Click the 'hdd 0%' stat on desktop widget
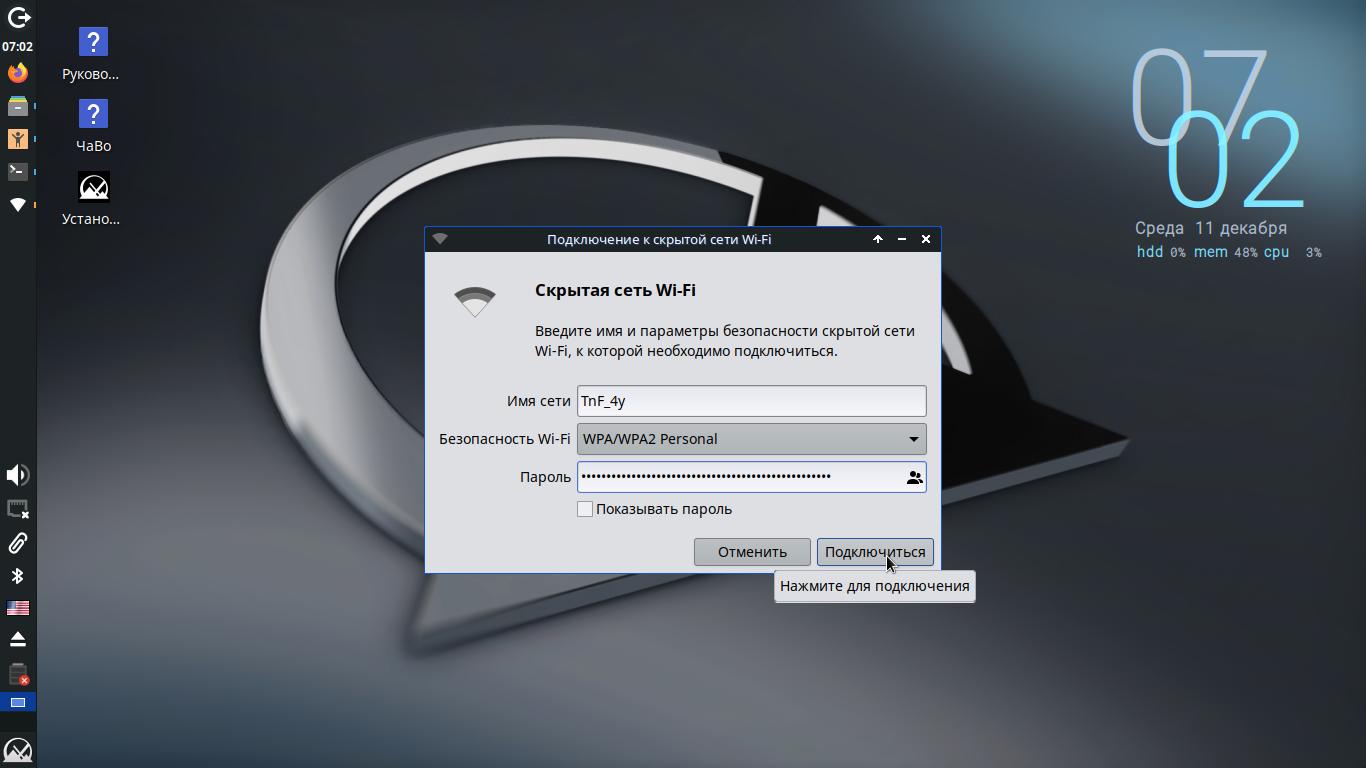The image size is (1366, 768). coord(1161,252)
